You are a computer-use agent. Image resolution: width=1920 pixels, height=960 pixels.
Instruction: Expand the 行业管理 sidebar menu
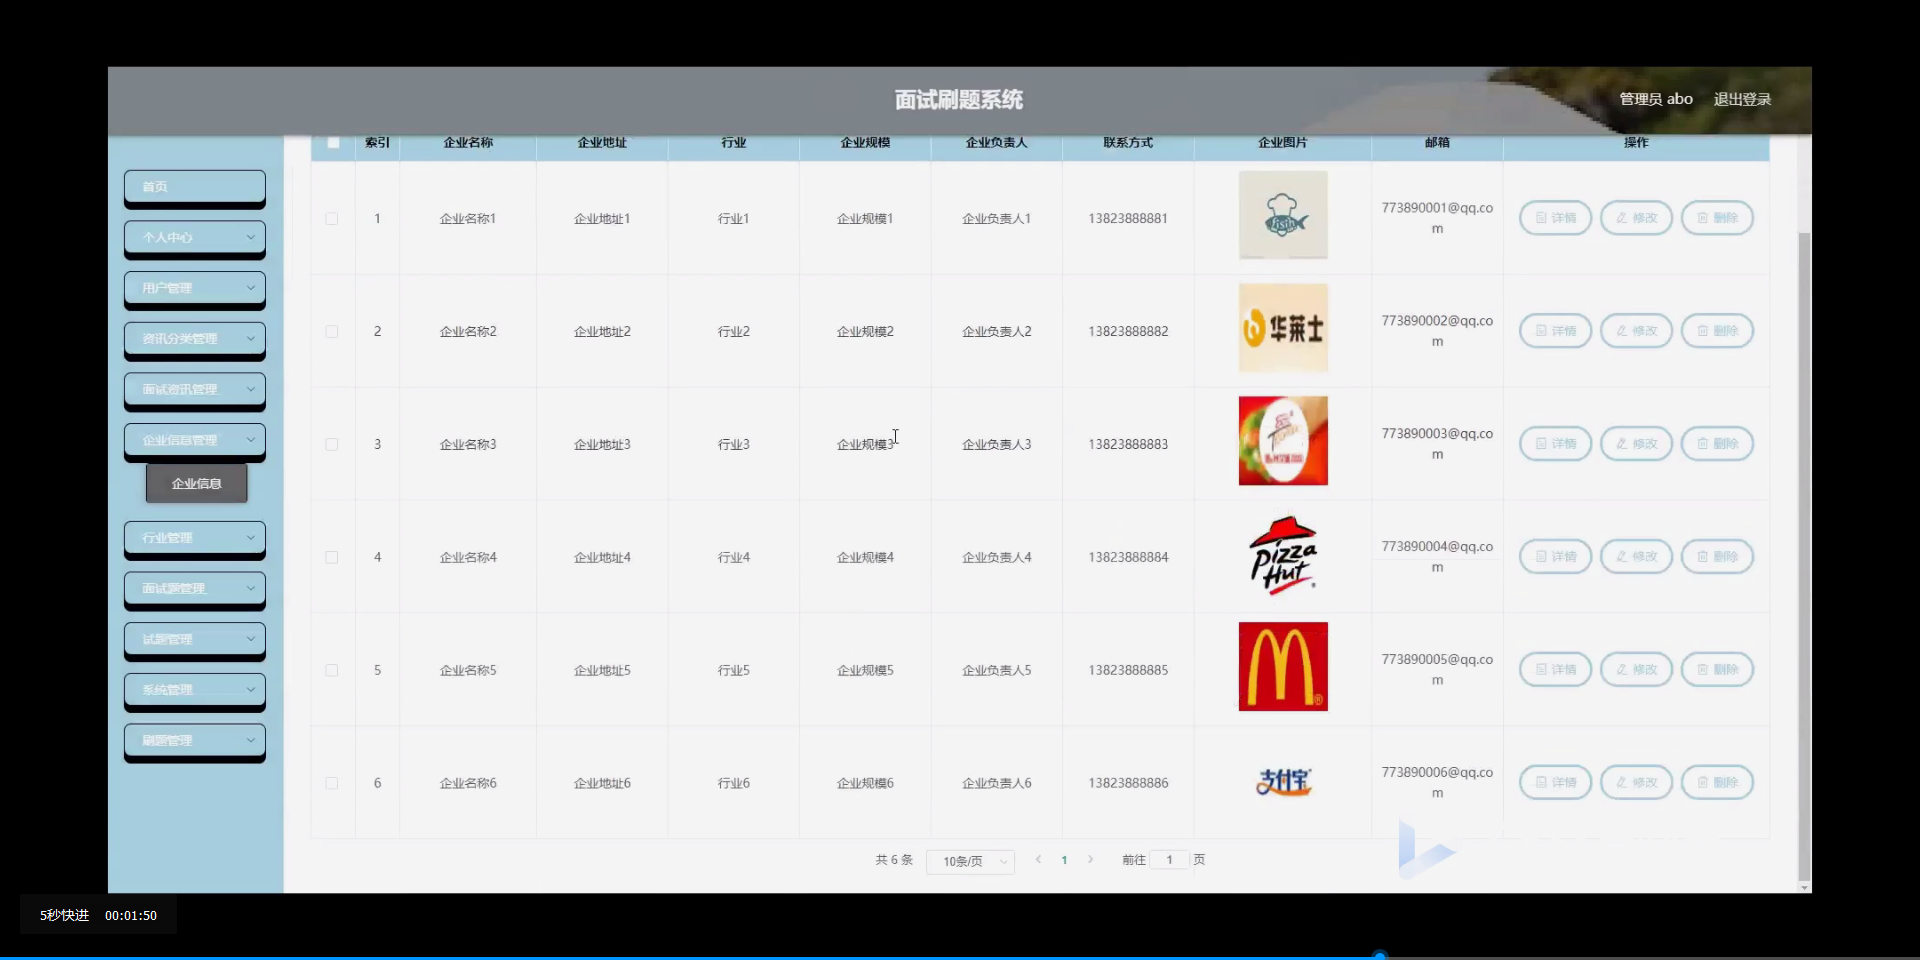[195, 538]
